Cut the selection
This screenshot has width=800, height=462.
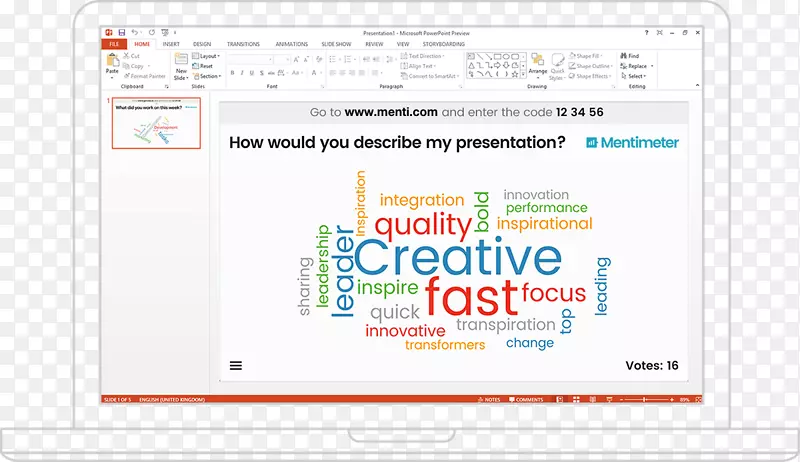(x=131, y=56)
